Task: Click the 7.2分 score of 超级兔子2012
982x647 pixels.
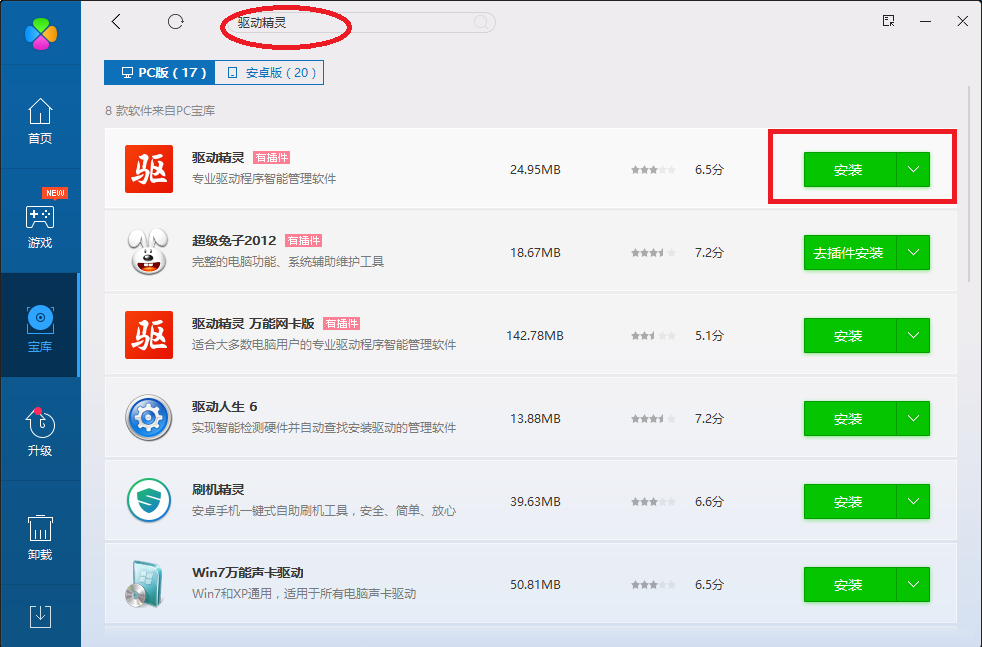Action: pos(709,252)
